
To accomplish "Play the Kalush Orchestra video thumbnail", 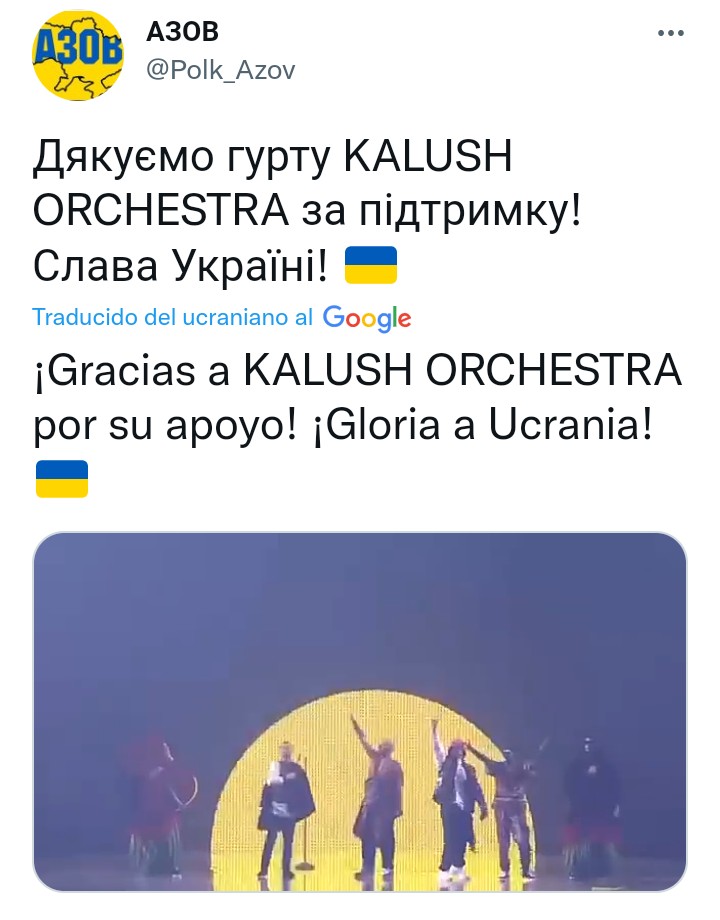I will pyautogui.click(x=360, y=712).
